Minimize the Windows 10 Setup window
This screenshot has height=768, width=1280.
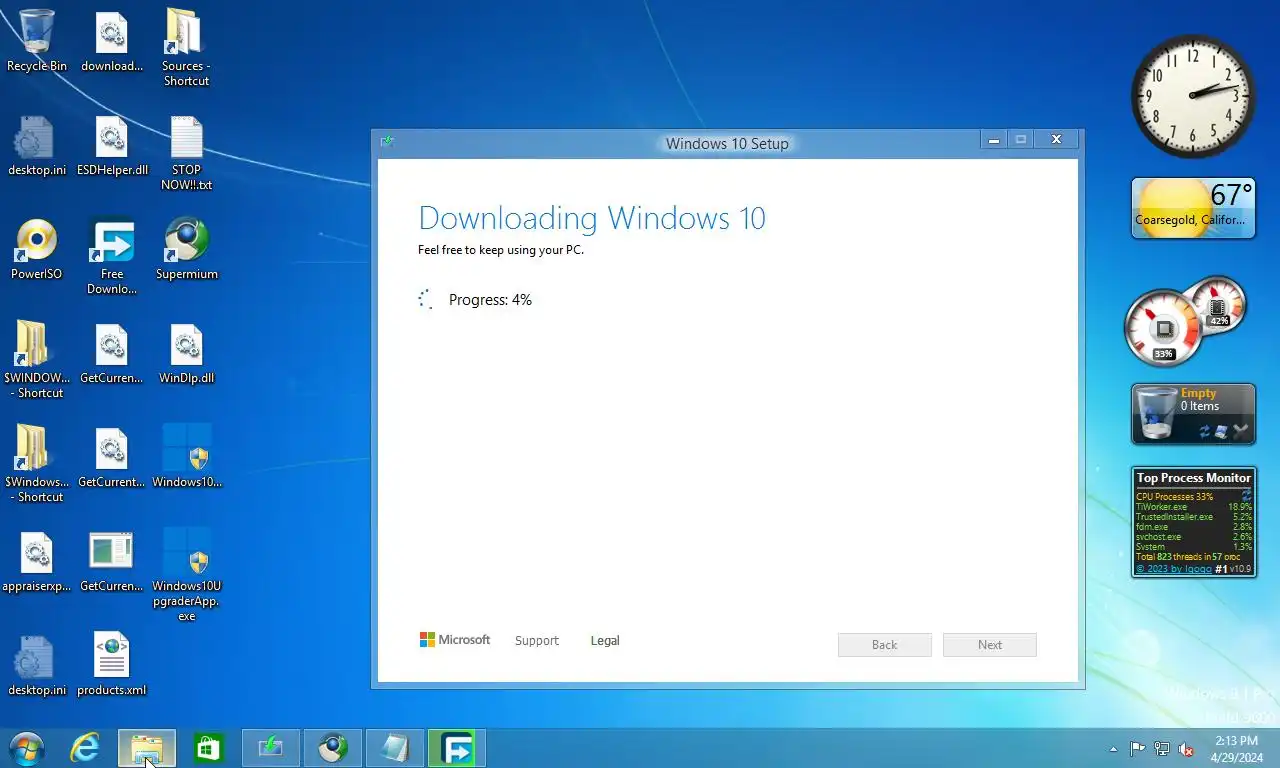click(994, 140)
